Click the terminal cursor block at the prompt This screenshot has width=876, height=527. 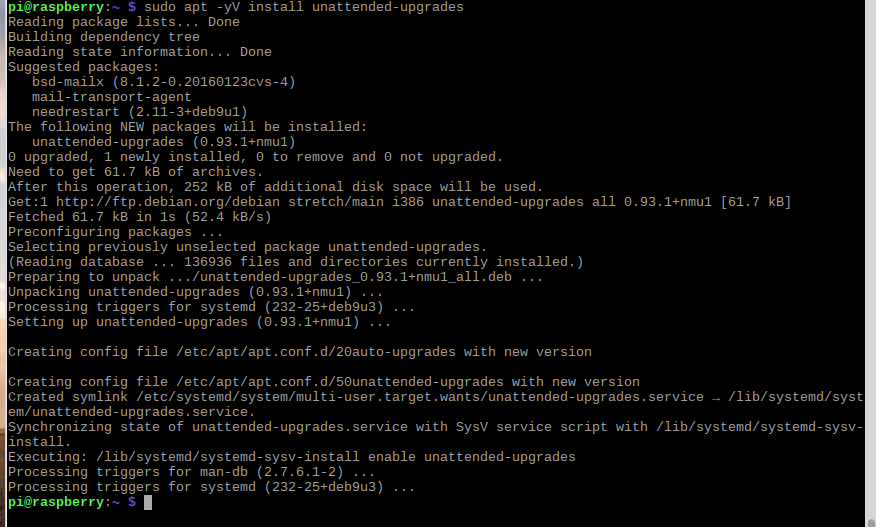[x=148, y=502]
